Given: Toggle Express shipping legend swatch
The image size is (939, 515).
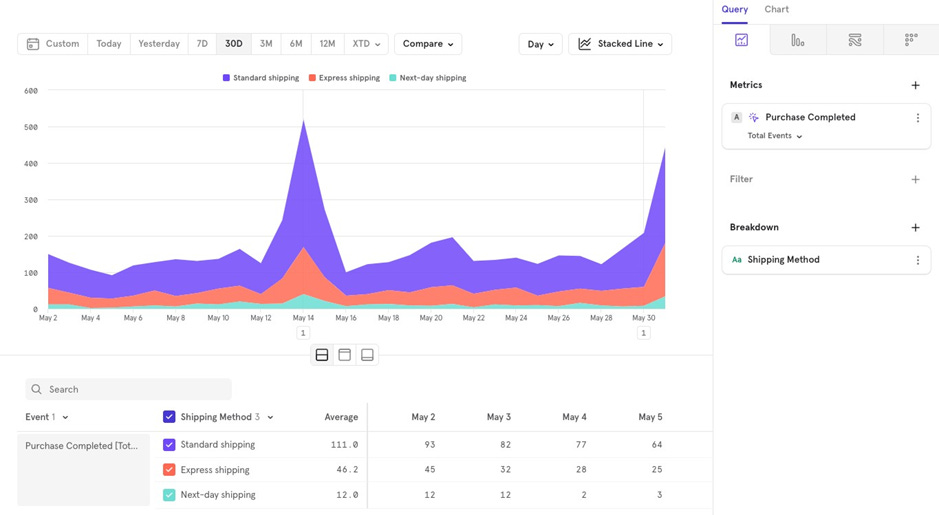Looking at the screenshot, I should tap(312, 78).
